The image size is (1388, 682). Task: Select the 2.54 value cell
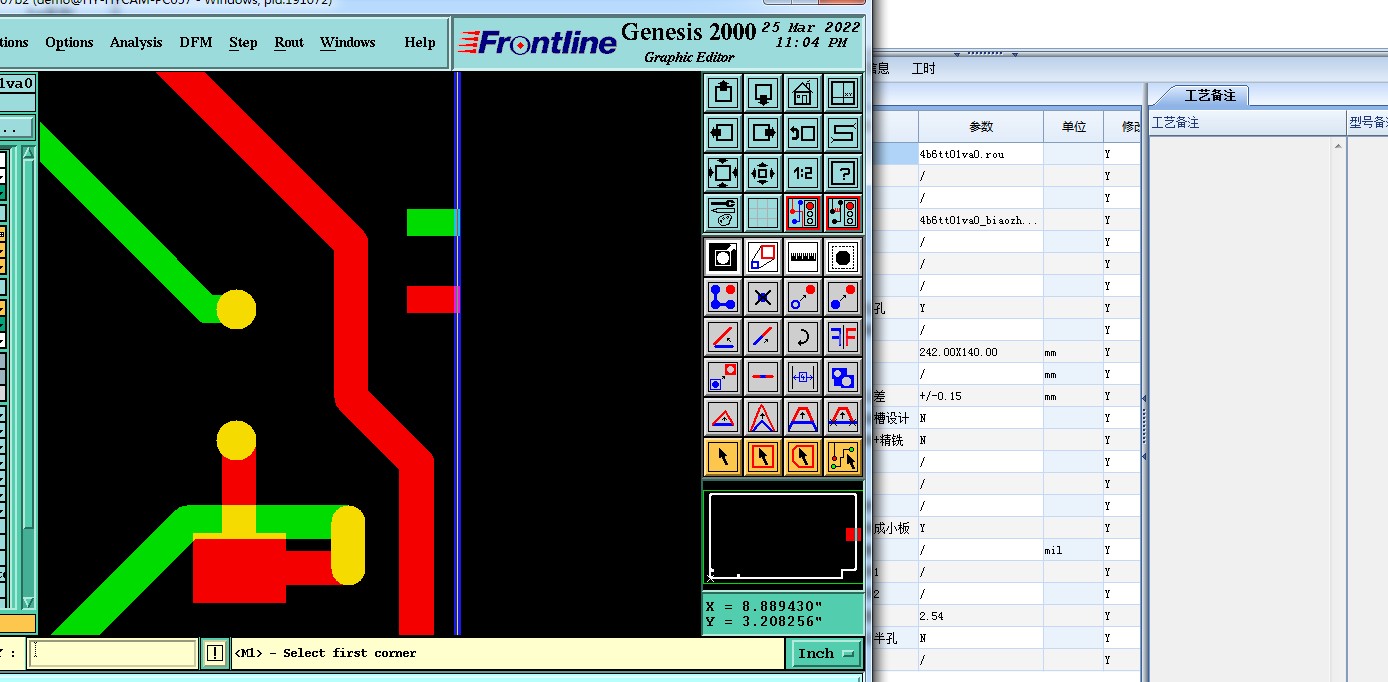[x=981, y=616]
